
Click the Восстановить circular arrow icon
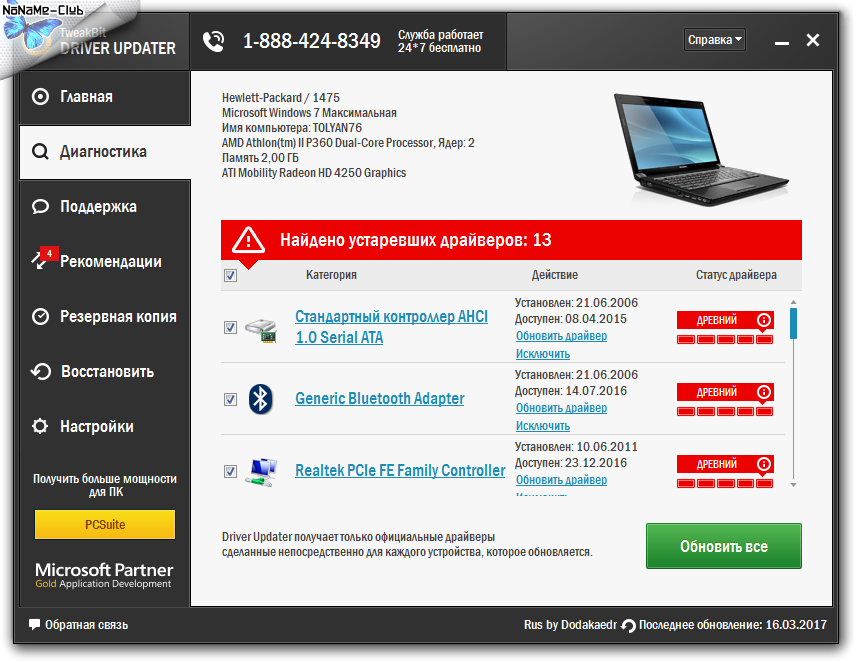pyautogui.click(x=40, y=371)
